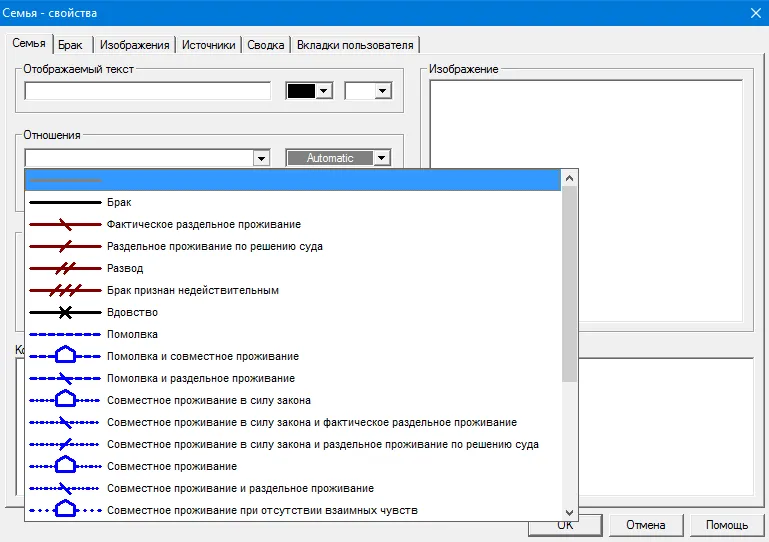Click the Отмена button
The height and width of the screenshot is (542, 769).
645,525
